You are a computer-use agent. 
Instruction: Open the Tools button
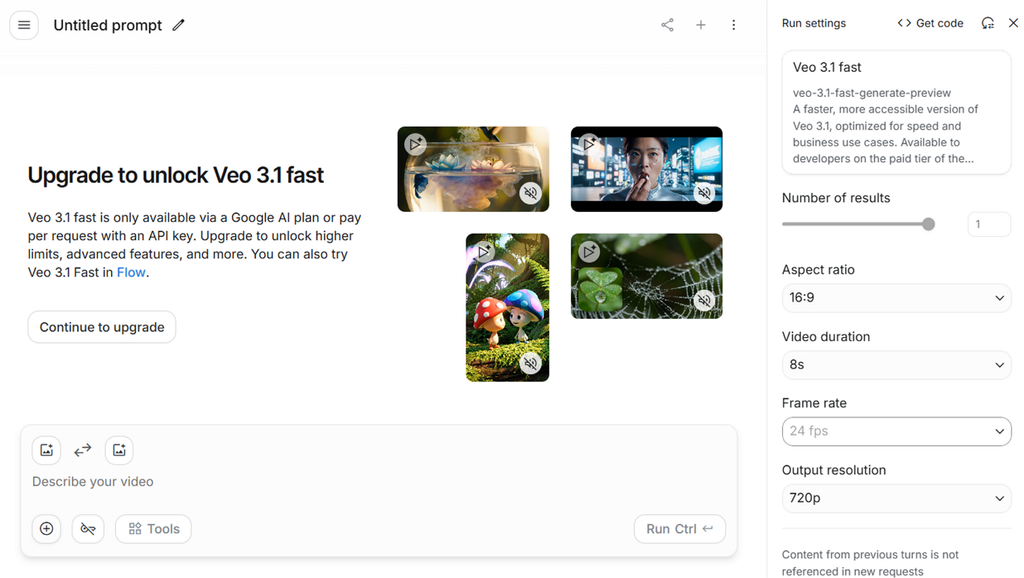(x=153, y=529)
